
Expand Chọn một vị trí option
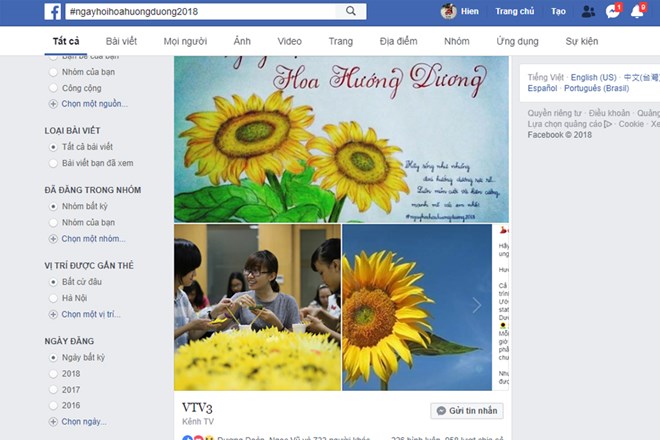(x=91, y=314)
